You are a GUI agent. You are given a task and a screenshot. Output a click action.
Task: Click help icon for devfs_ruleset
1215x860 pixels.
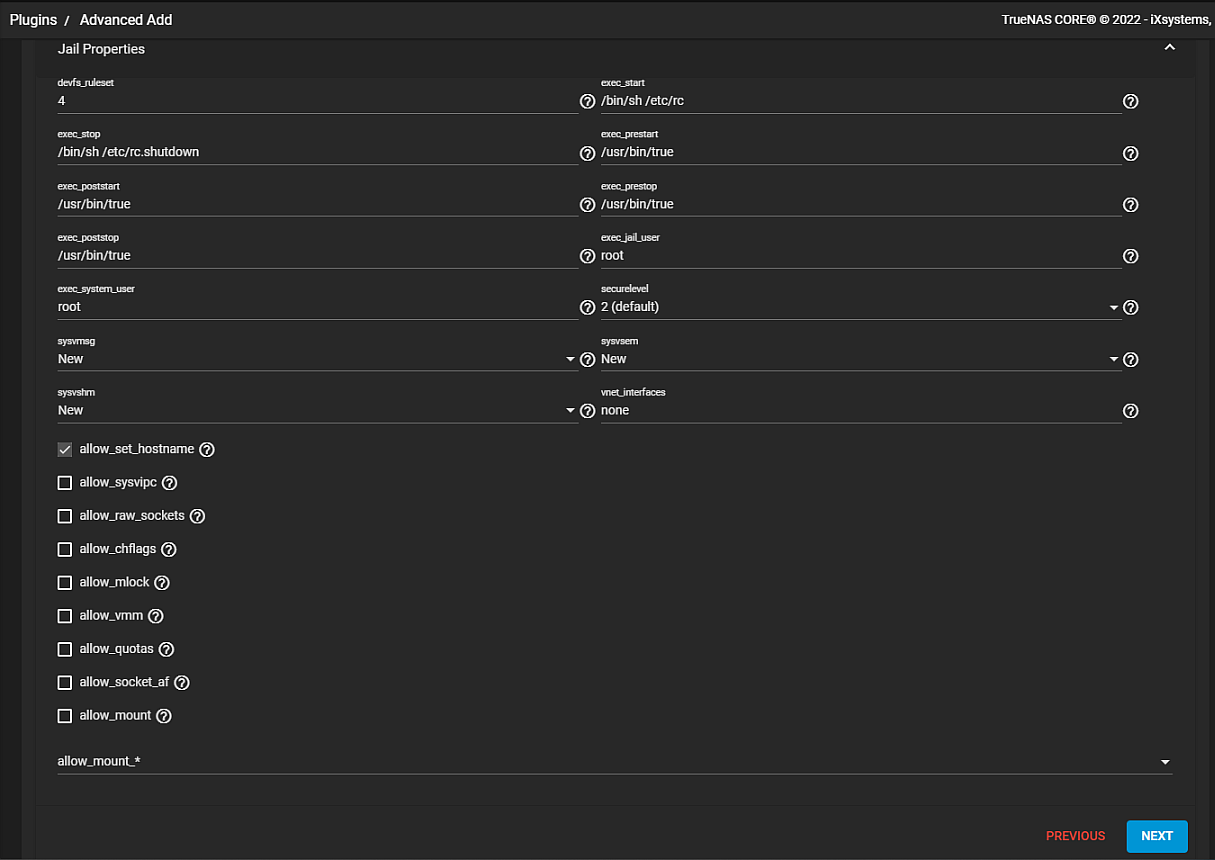tap(588, 101)
